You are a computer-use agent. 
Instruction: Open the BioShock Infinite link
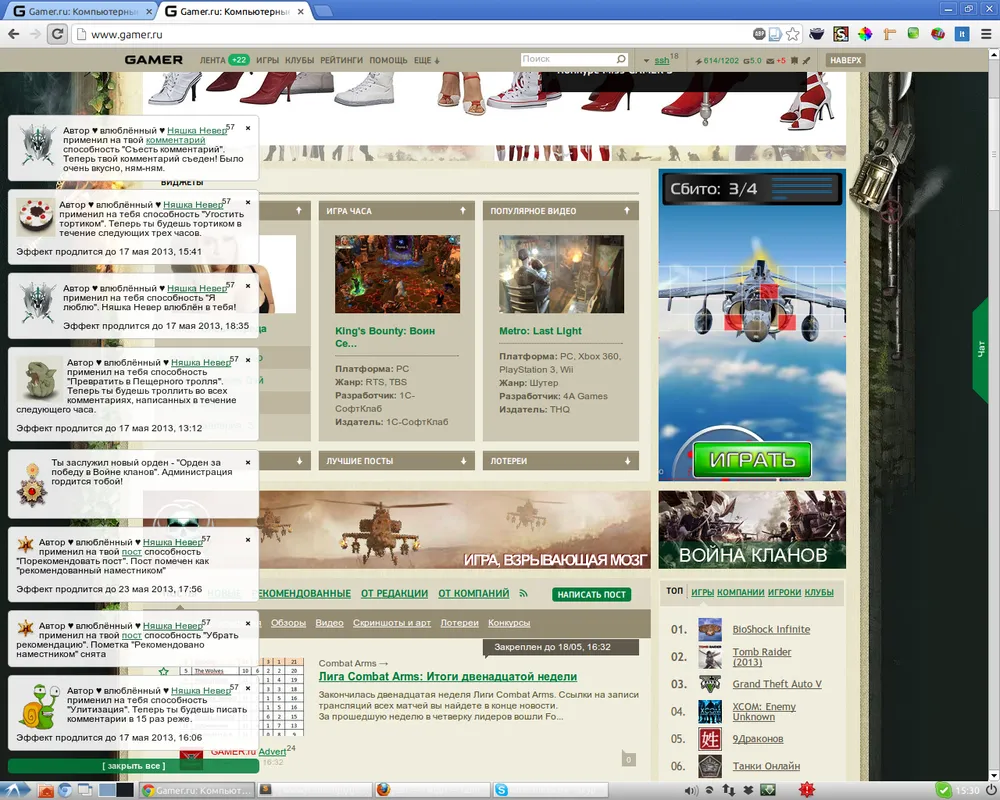(x=771, y=630)
